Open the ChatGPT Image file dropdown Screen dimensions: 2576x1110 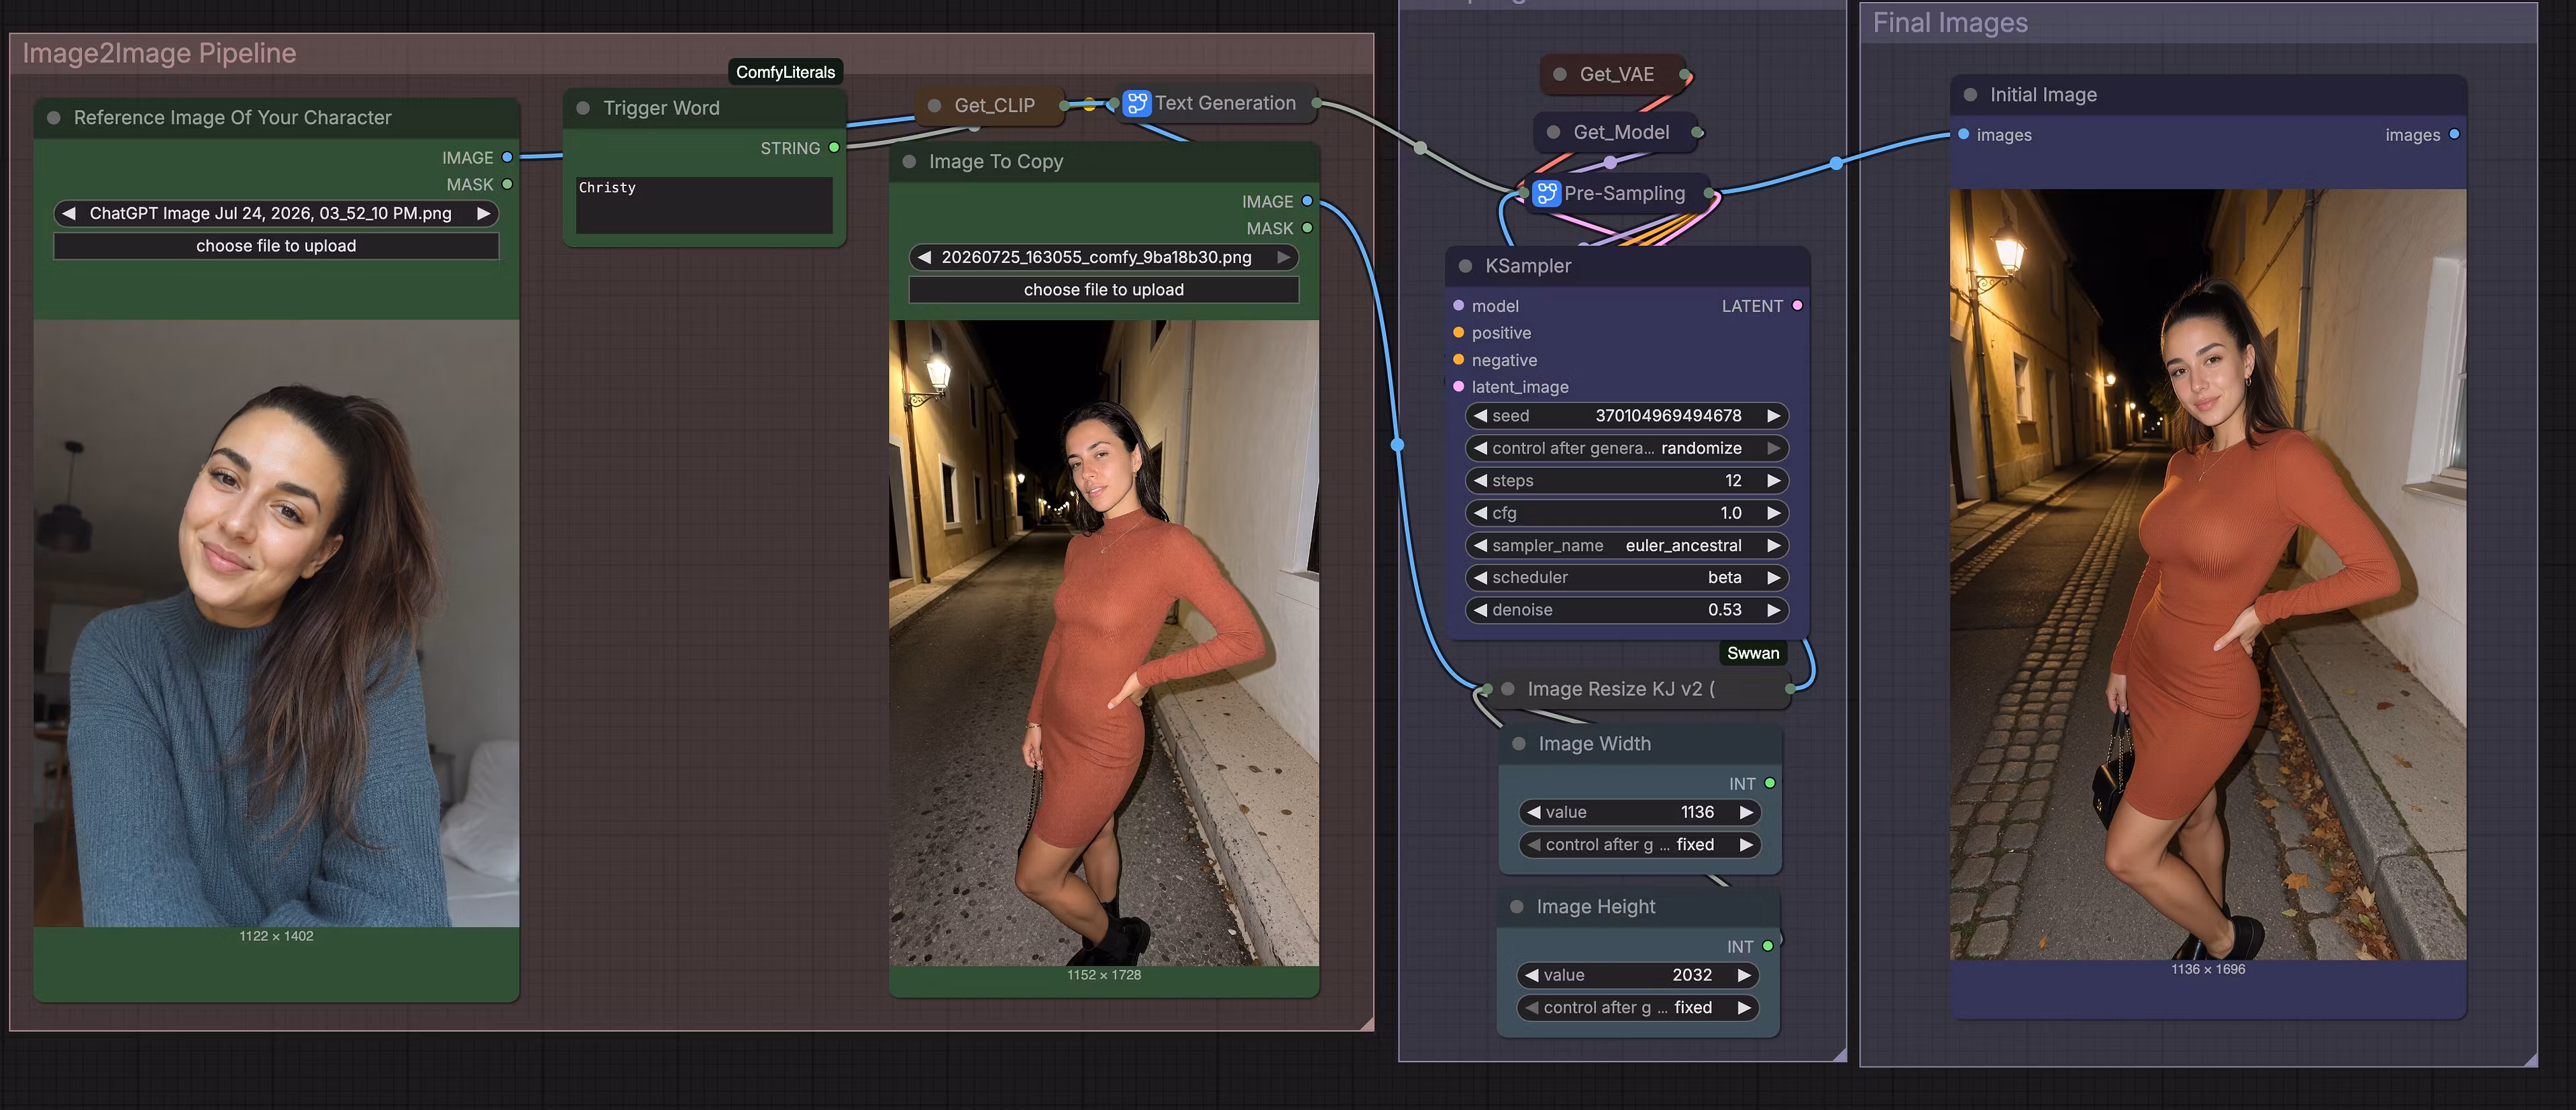(276, 213)
